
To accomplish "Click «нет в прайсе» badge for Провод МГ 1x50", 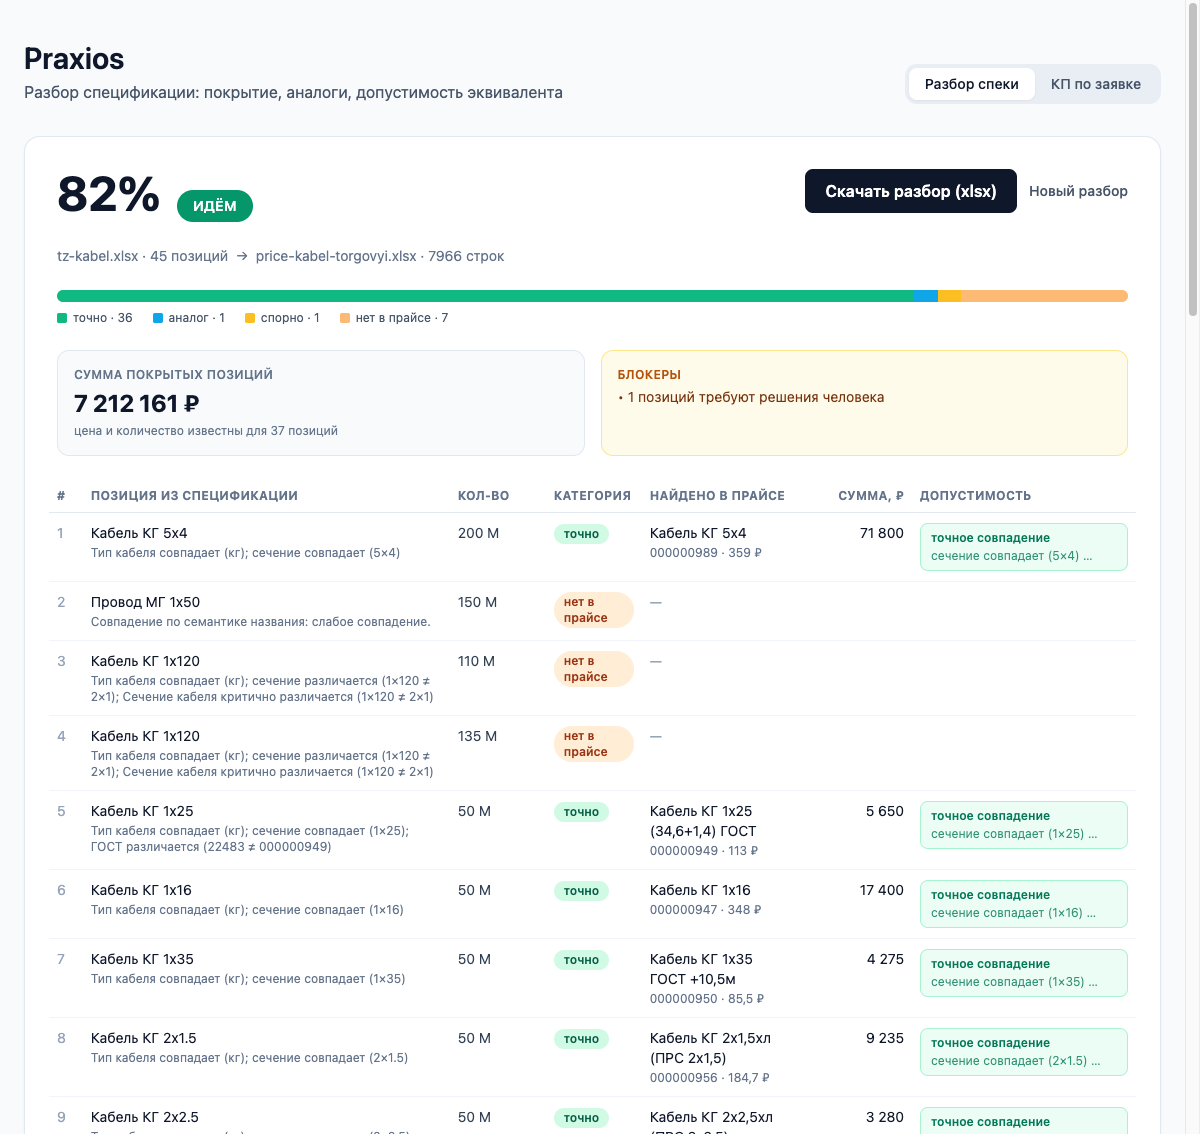I will pos(593,610).
